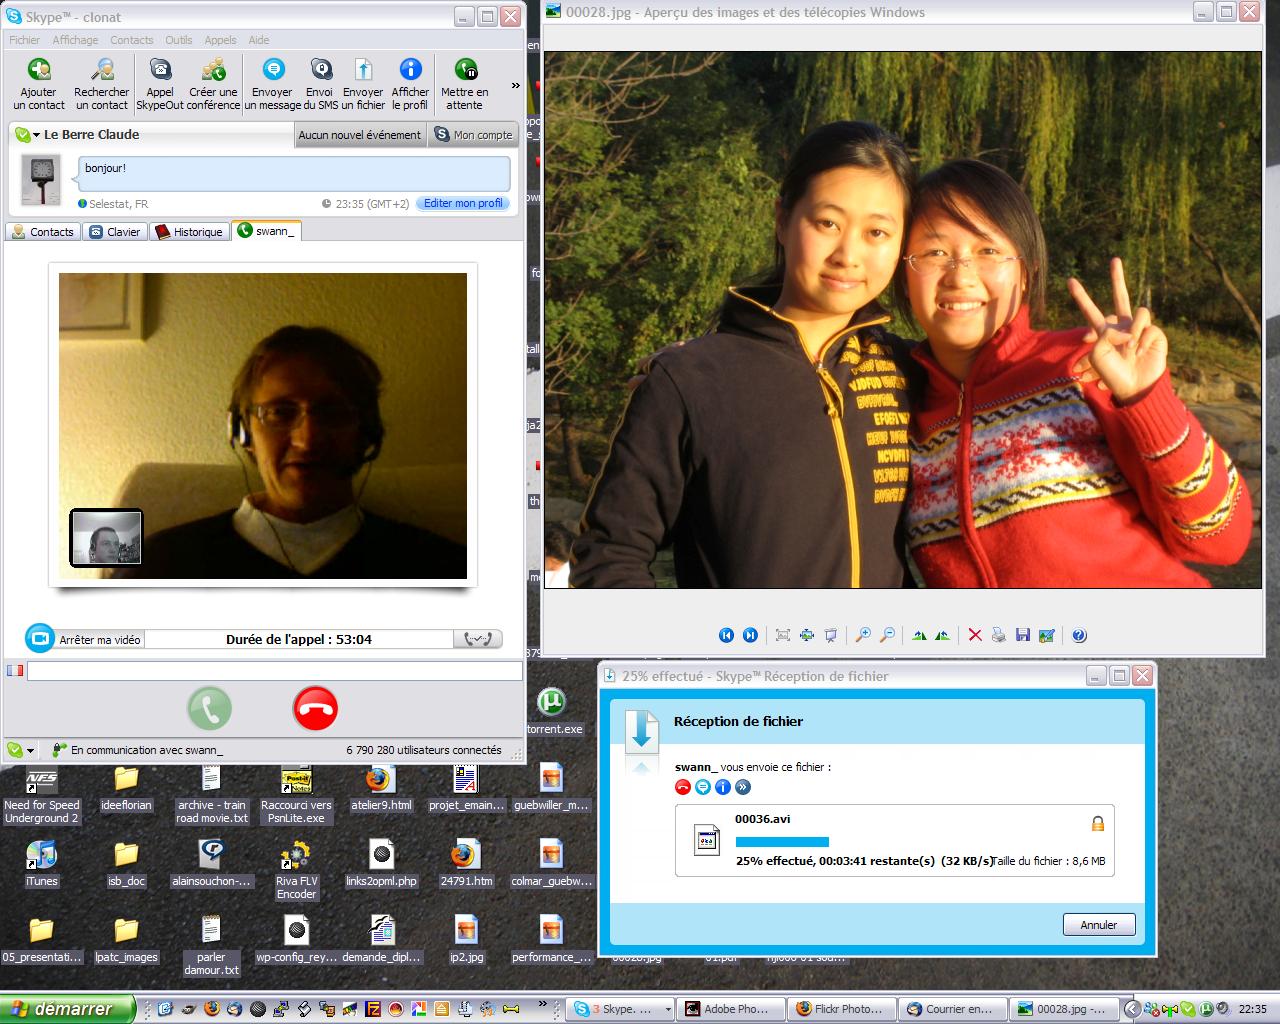Open the démarrer Start menu

tap(67, 1009)
